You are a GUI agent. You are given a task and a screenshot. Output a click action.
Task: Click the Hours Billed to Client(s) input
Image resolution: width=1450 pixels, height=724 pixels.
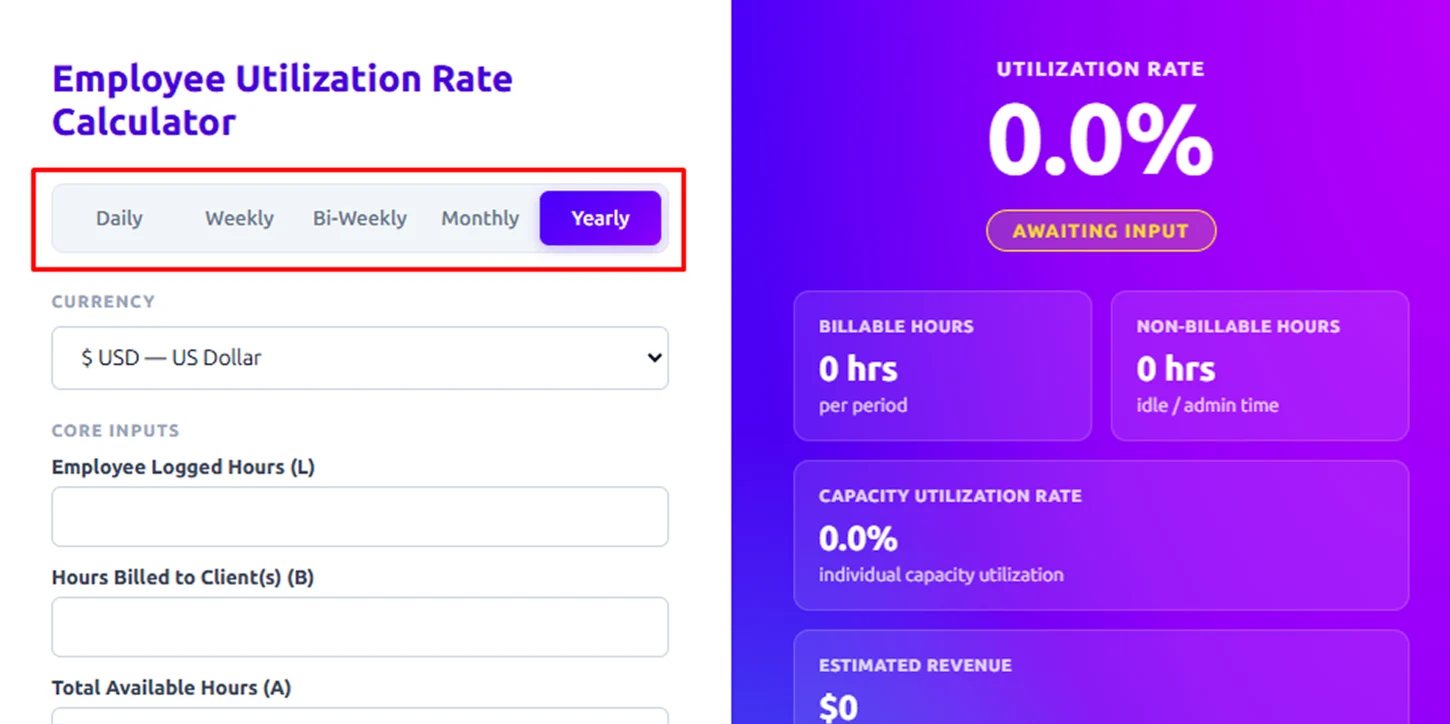[x=359, y=627]
